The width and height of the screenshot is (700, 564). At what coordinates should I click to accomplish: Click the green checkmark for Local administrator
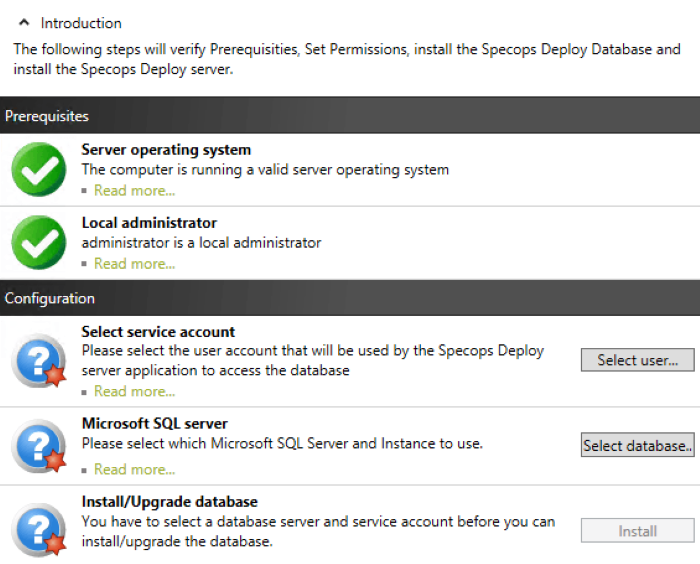[39, 242]
